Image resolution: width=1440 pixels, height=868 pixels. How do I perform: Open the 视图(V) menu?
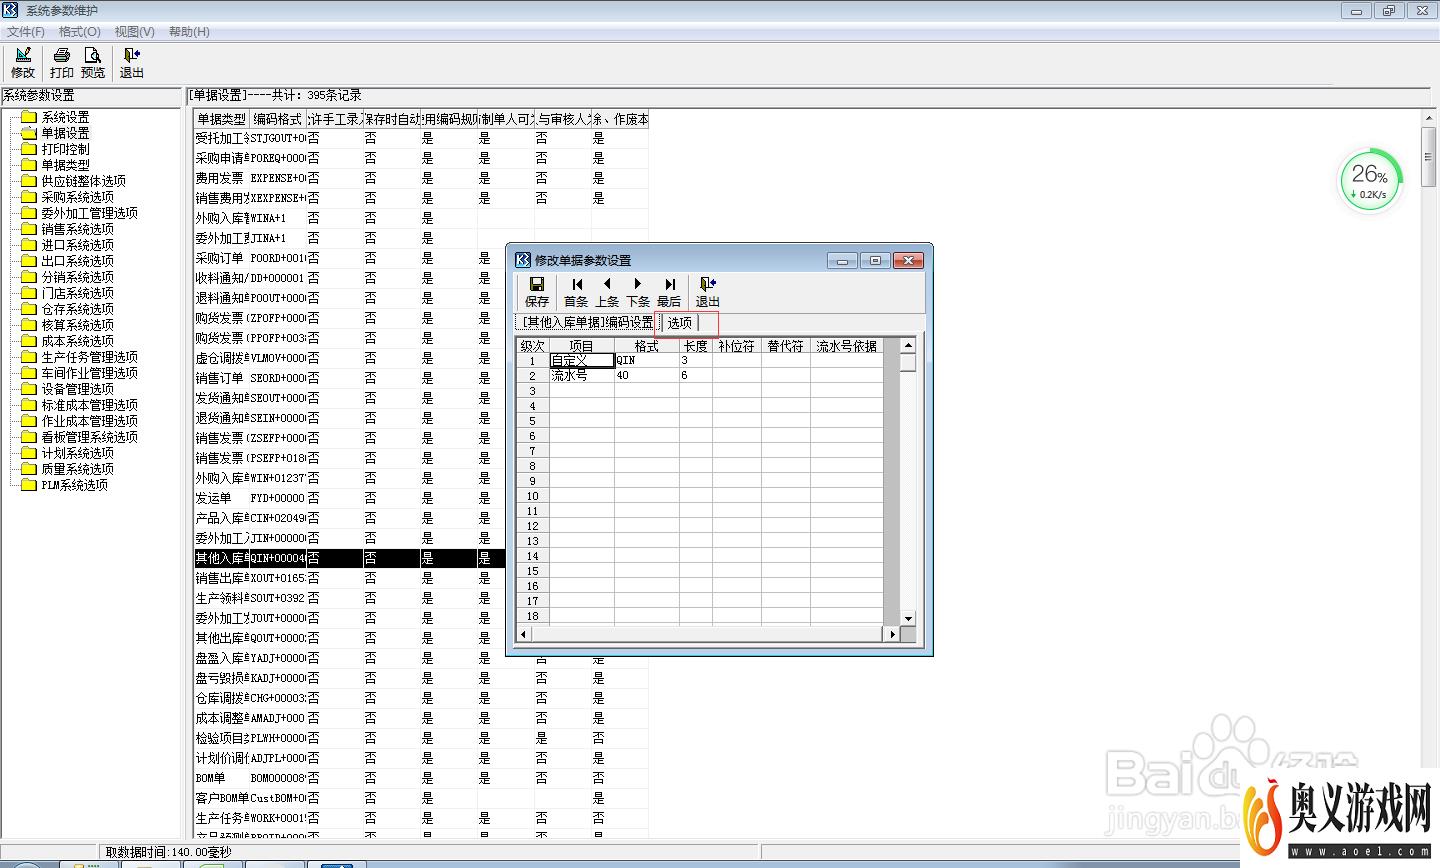134,32
